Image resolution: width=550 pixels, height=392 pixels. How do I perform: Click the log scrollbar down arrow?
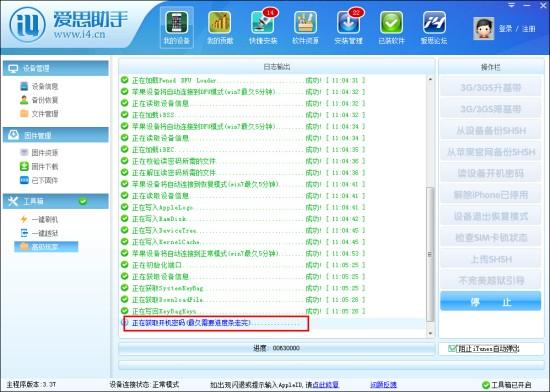click(x=430, y=333)
